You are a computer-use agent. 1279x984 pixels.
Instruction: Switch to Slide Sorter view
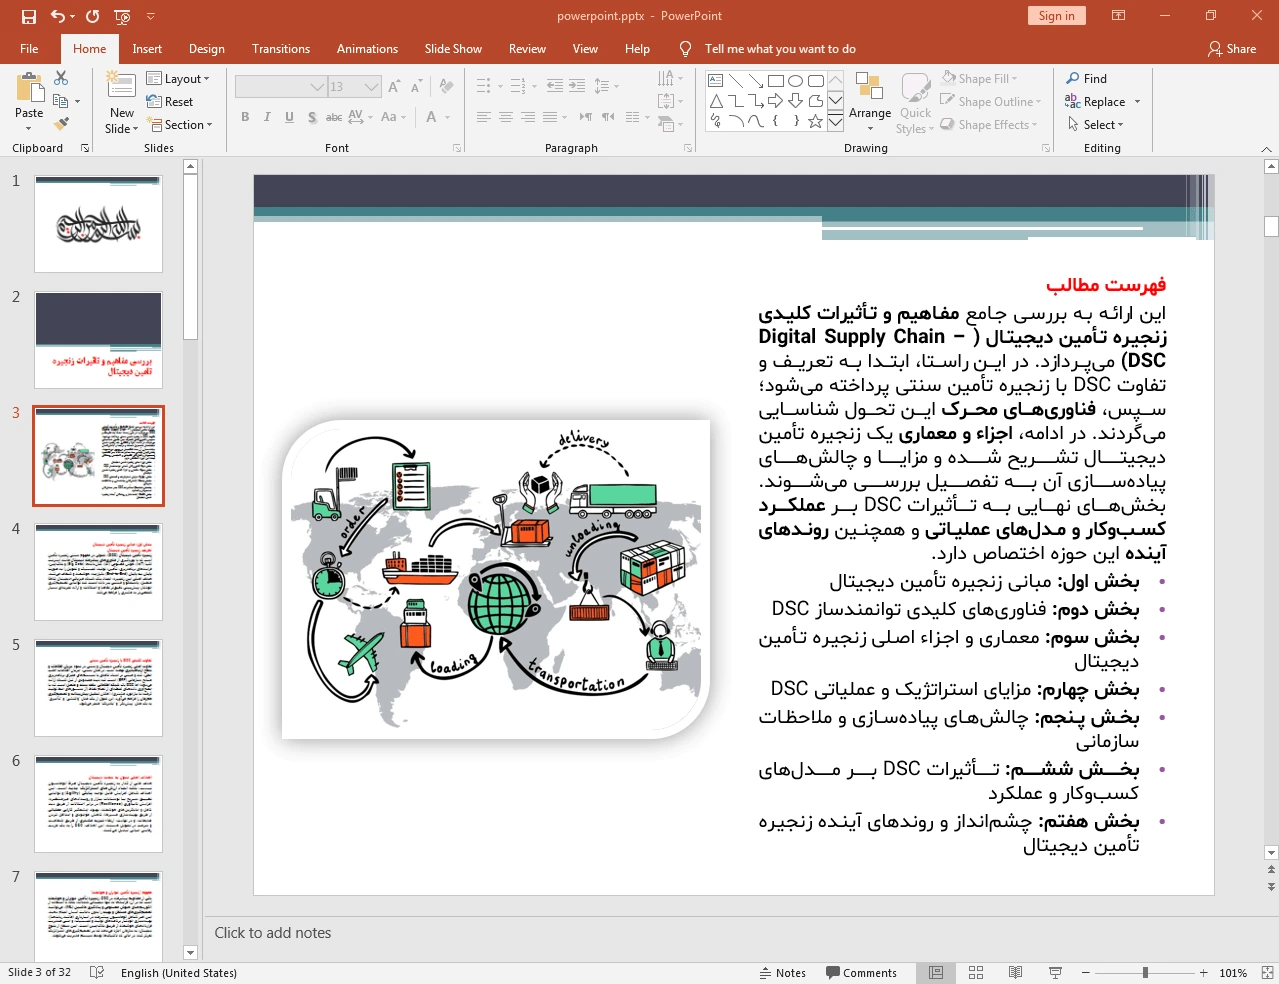click(976, 973)
